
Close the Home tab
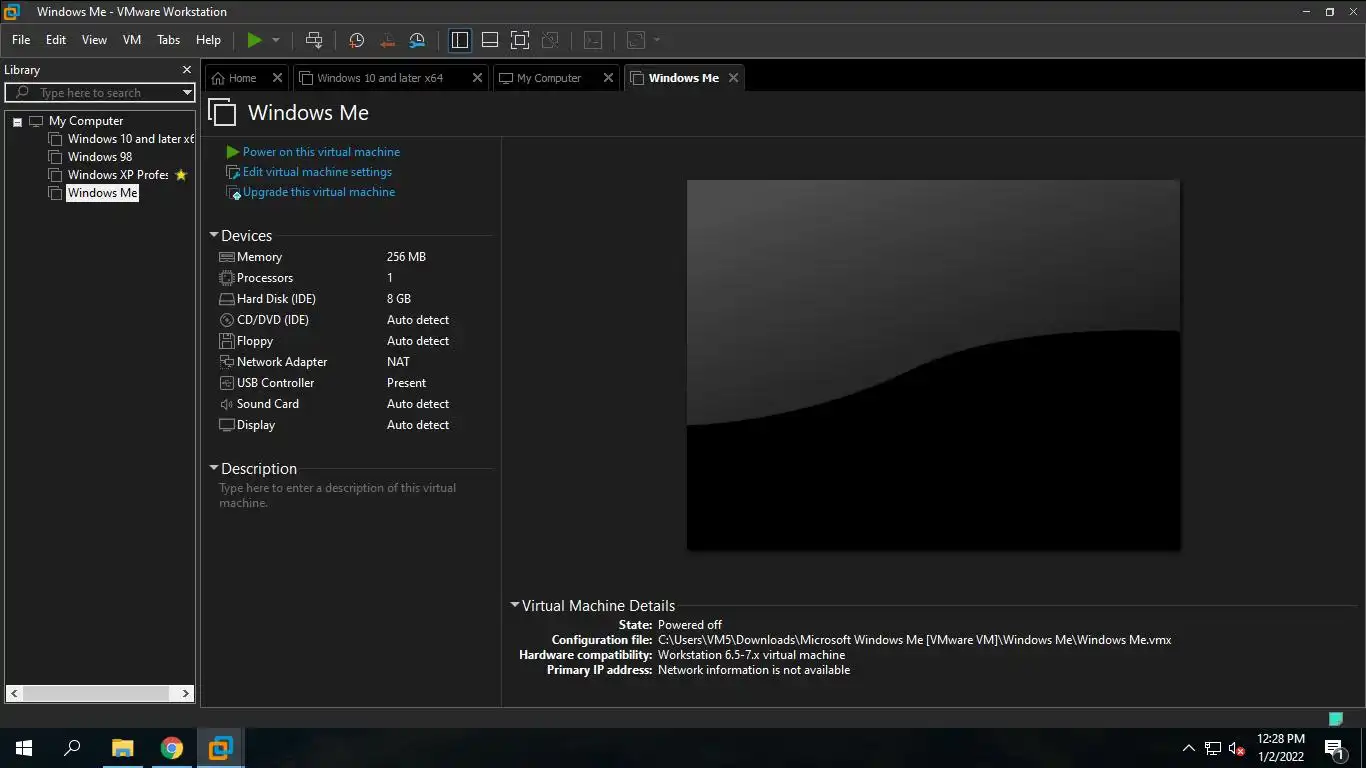277,78
